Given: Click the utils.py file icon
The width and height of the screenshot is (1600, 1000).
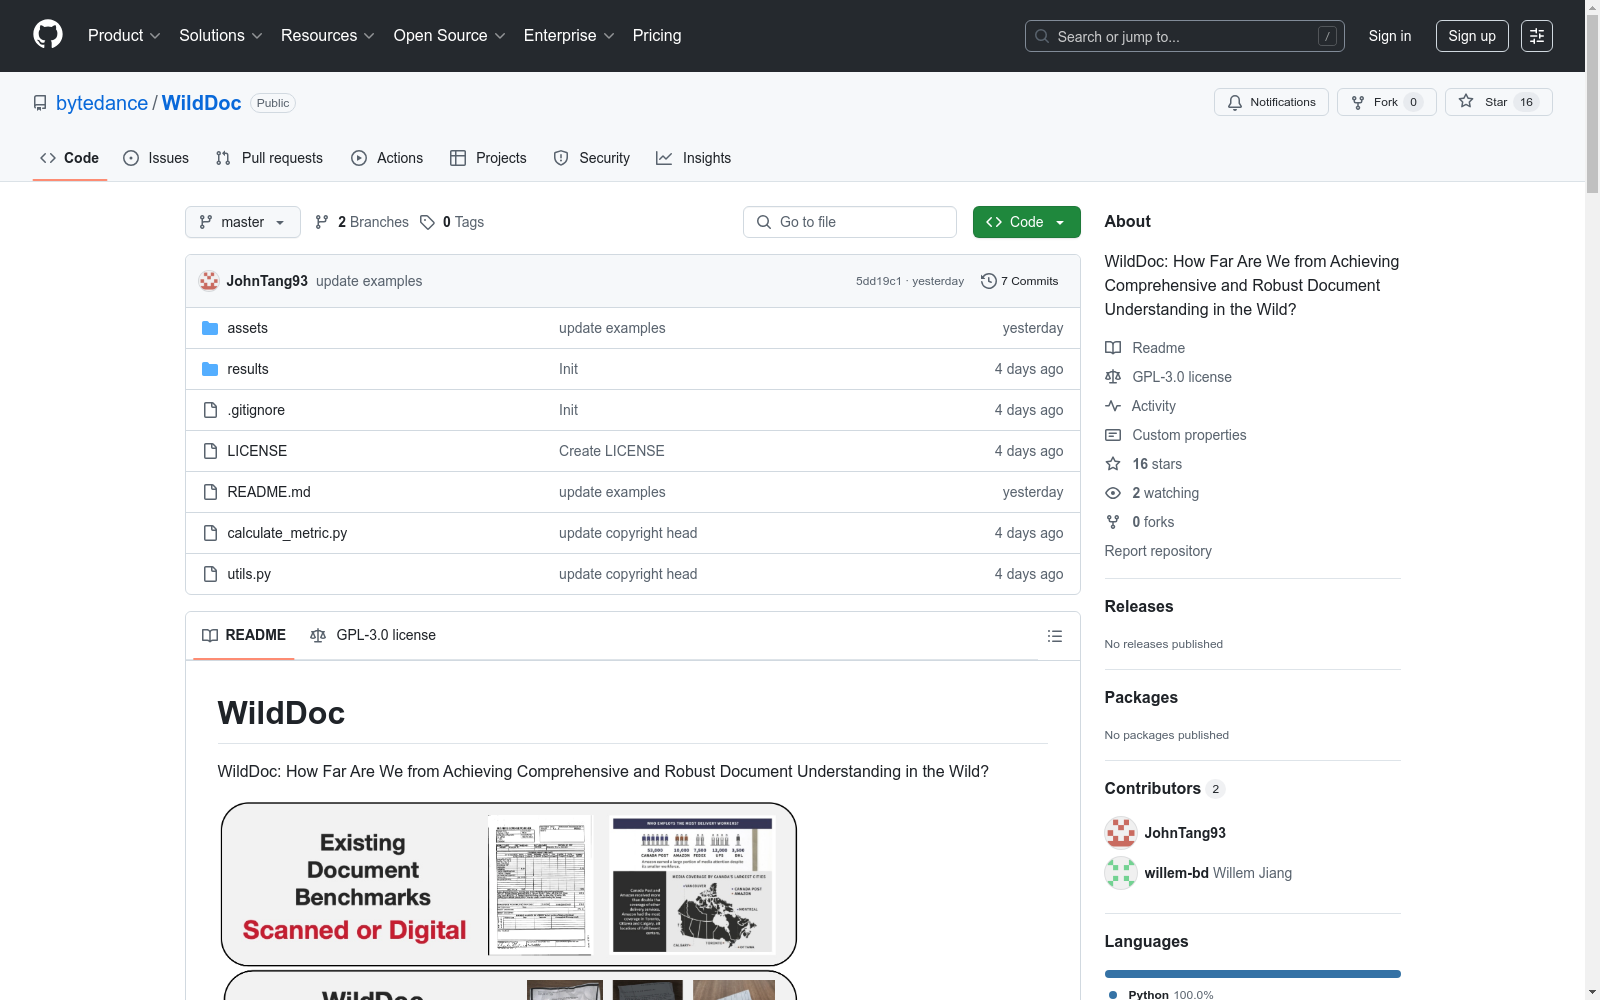Looking at the screenshot, I should pyautogui.click(x=210, y=574).
